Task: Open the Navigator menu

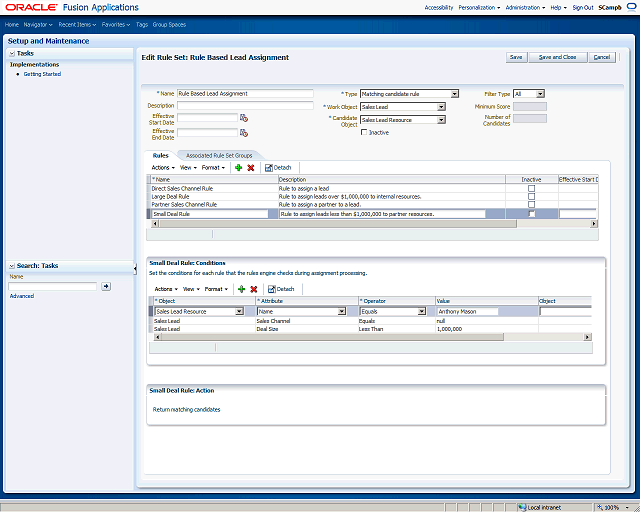Action: (38, 24)
